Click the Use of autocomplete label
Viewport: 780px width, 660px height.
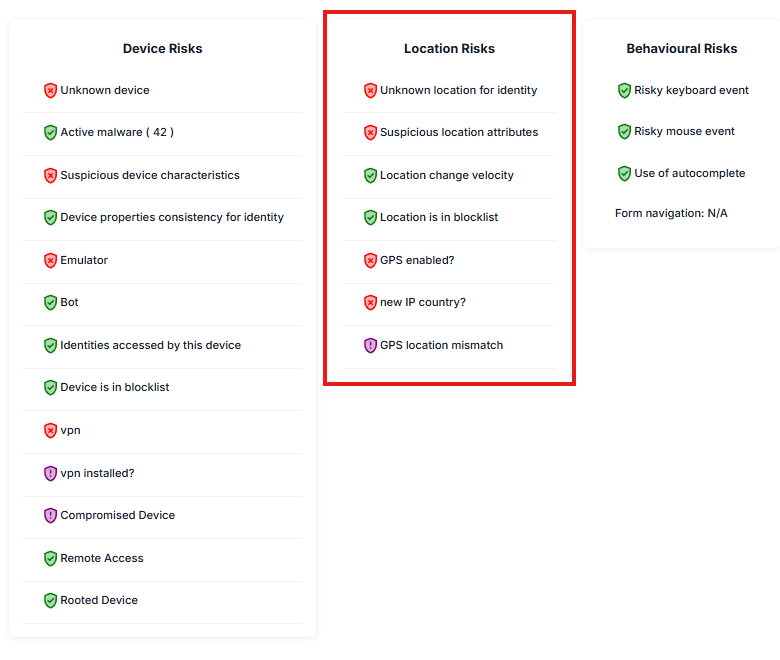[689, 173]
